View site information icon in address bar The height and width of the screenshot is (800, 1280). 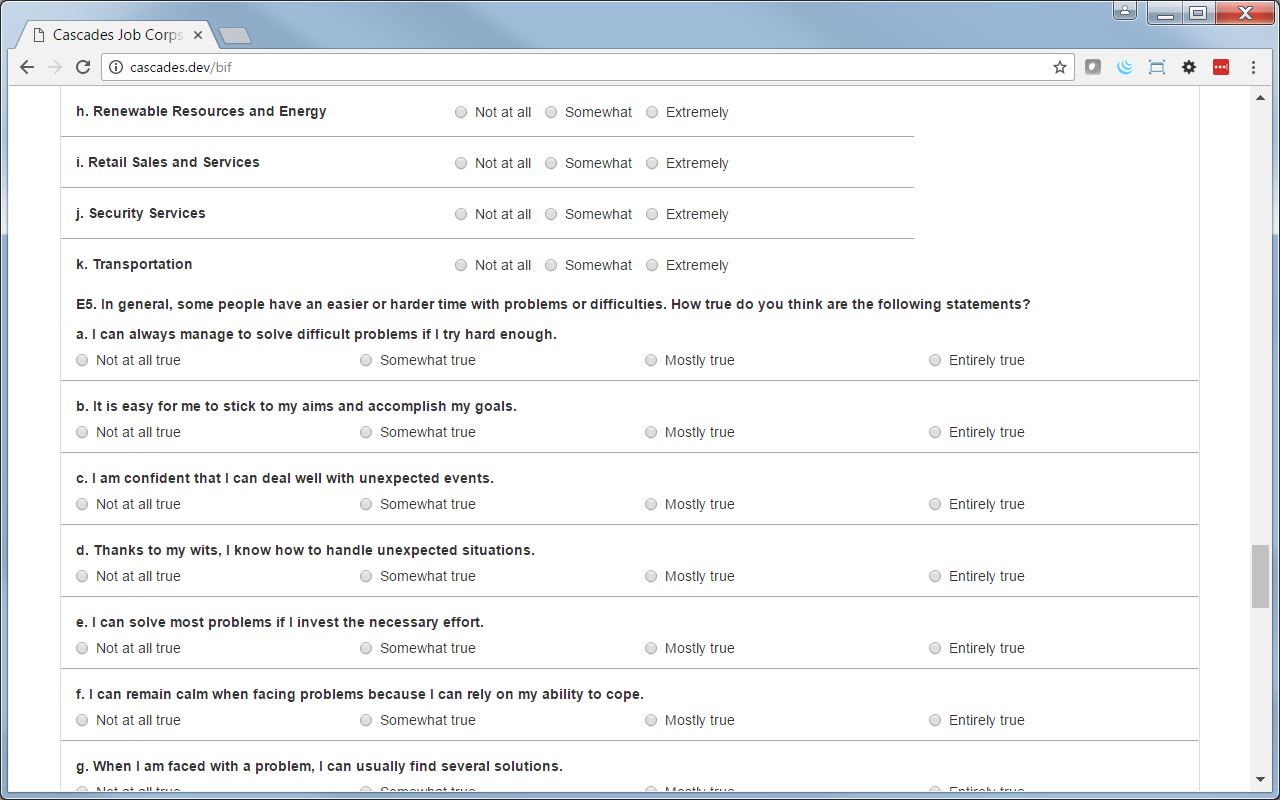coord(116,67)
